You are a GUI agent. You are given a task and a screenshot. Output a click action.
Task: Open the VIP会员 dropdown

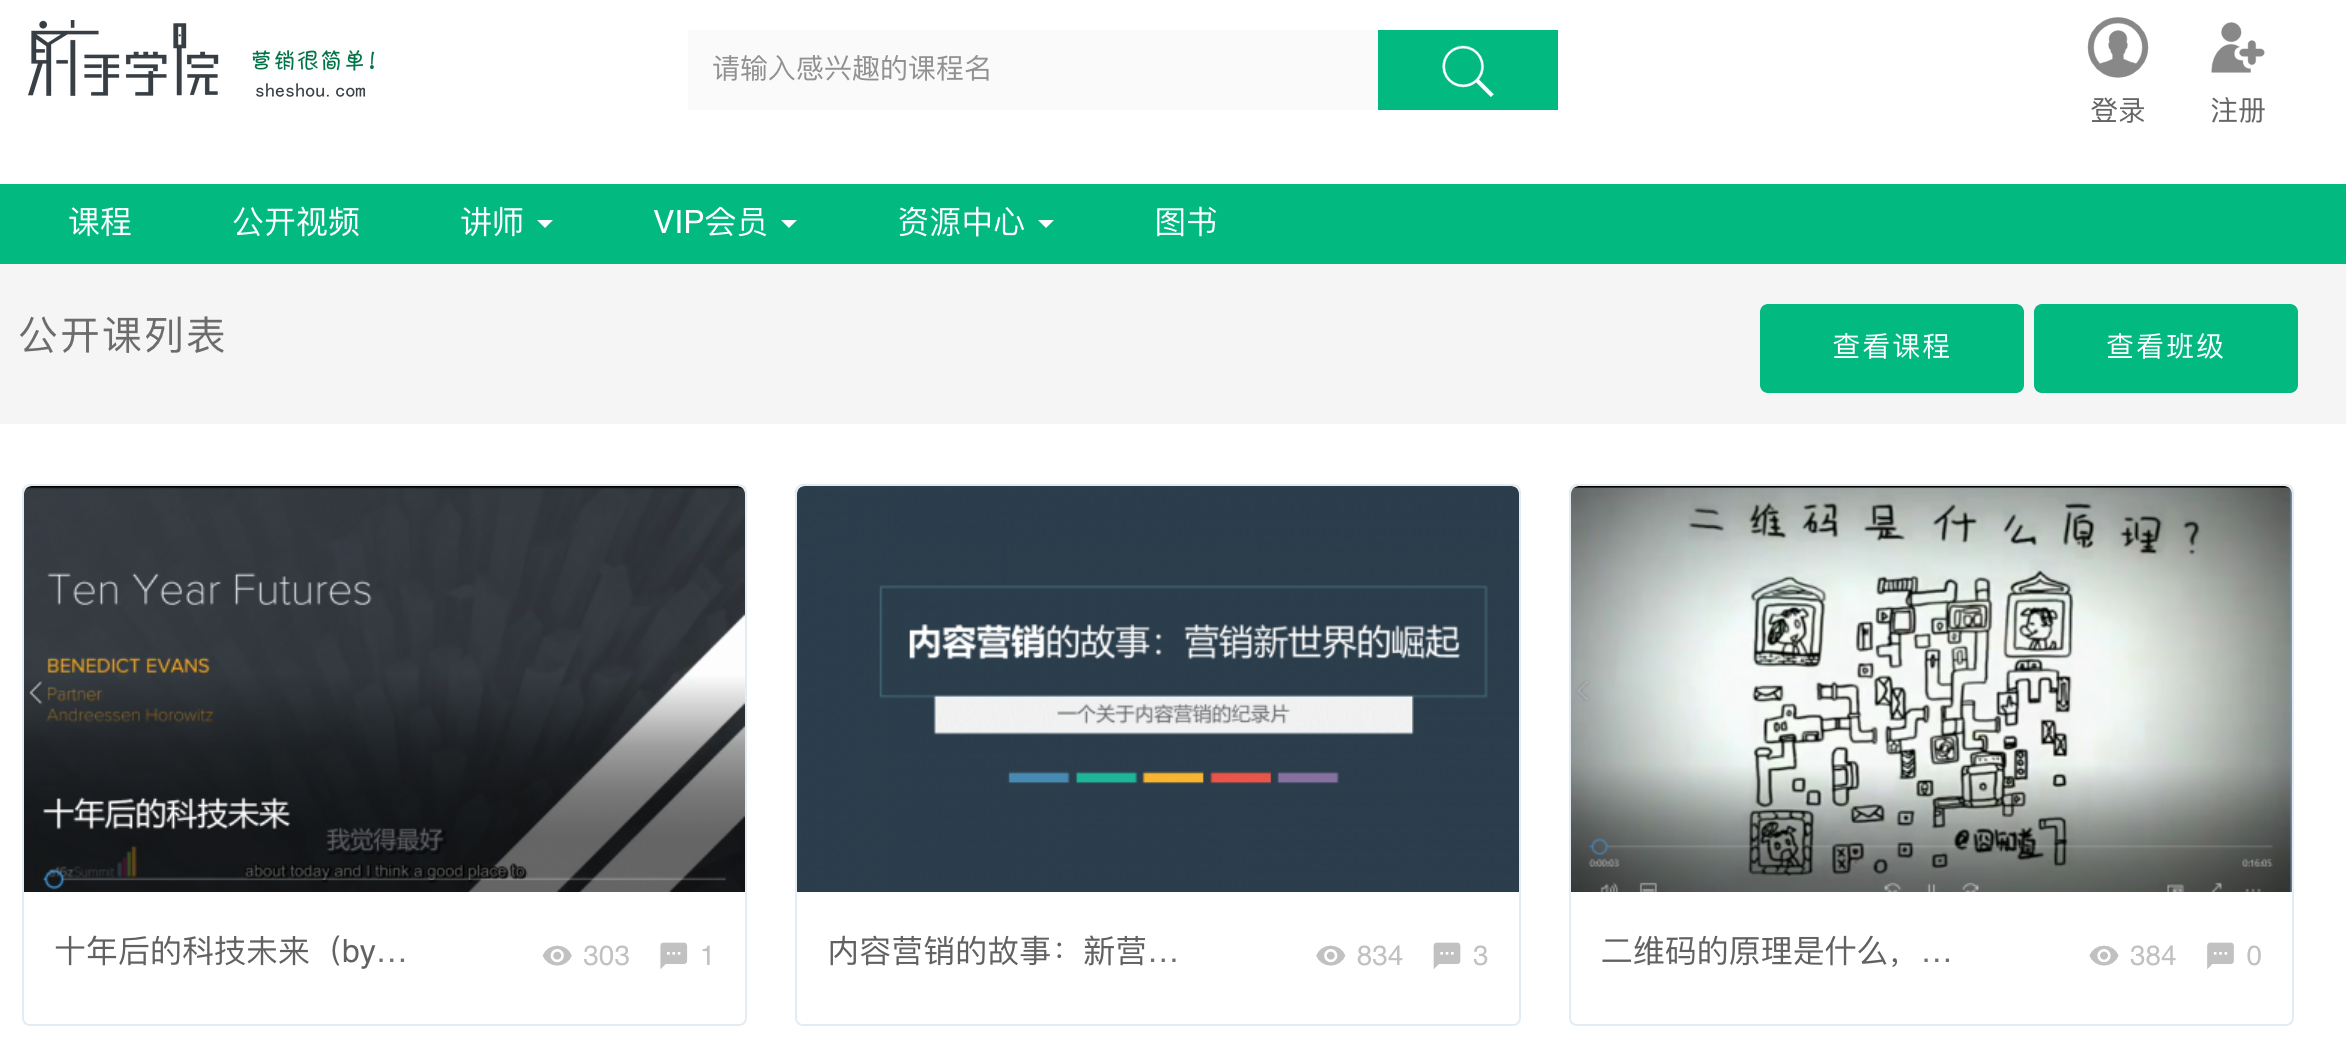coord(724,222)
